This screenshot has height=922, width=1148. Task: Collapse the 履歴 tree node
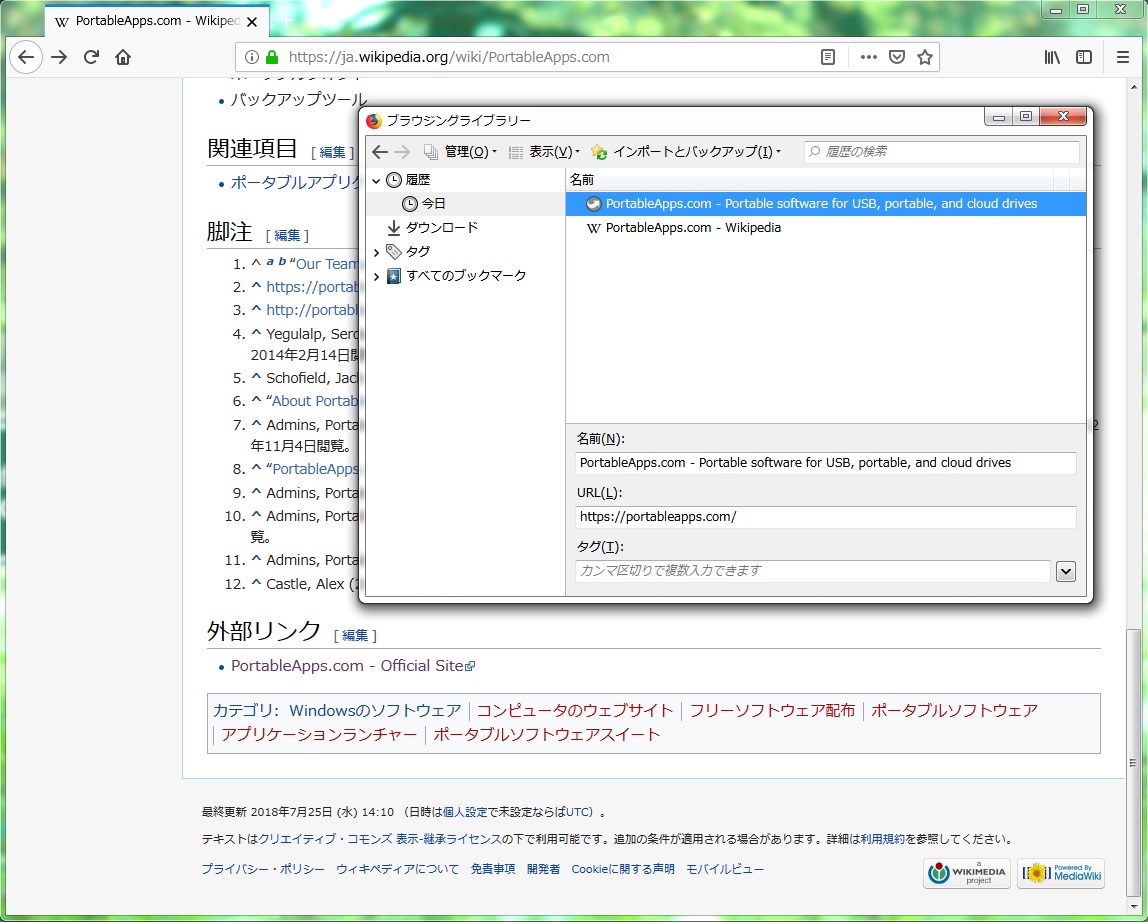pyautogui.click(x=377, y=180)
